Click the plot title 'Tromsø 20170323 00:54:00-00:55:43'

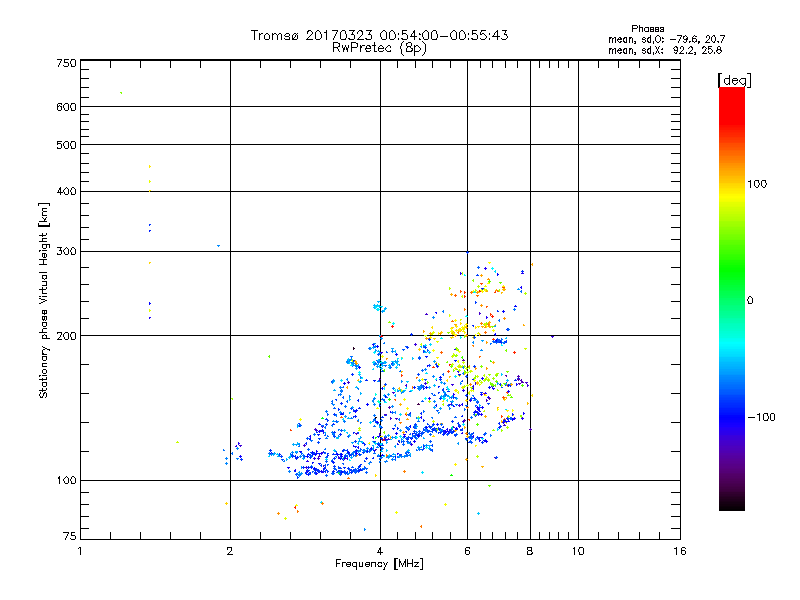click(x=379, y=35)
